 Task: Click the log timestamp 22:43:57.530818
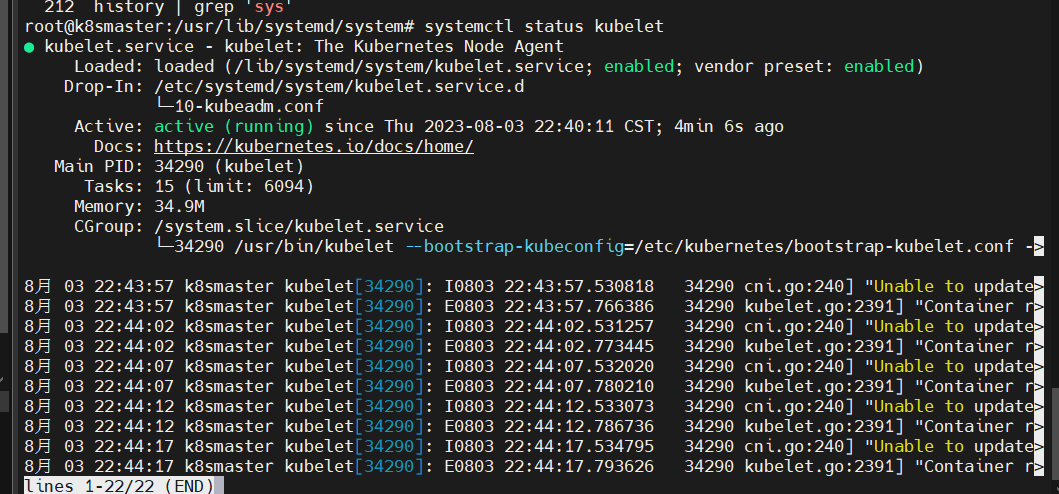tap(578, 286)
